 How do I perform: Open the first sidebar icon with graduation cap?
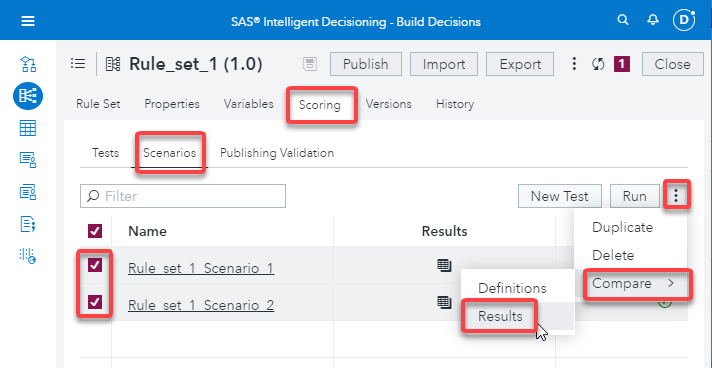tap(28, 64)
